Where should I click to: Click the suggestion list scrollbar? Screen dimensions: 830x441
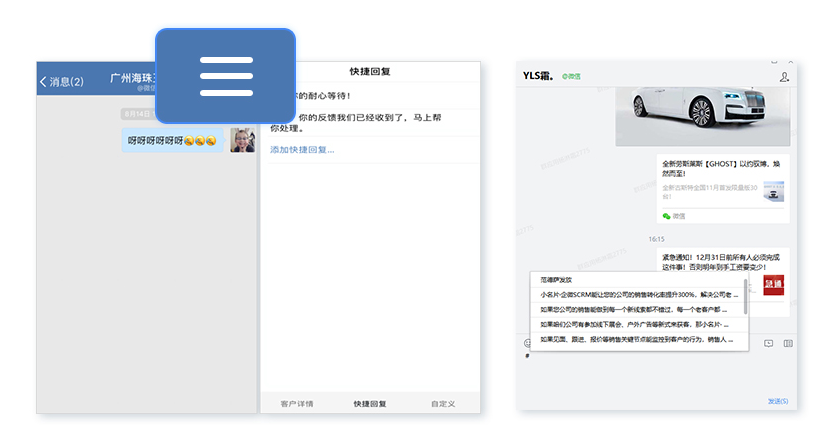point(746,300)
